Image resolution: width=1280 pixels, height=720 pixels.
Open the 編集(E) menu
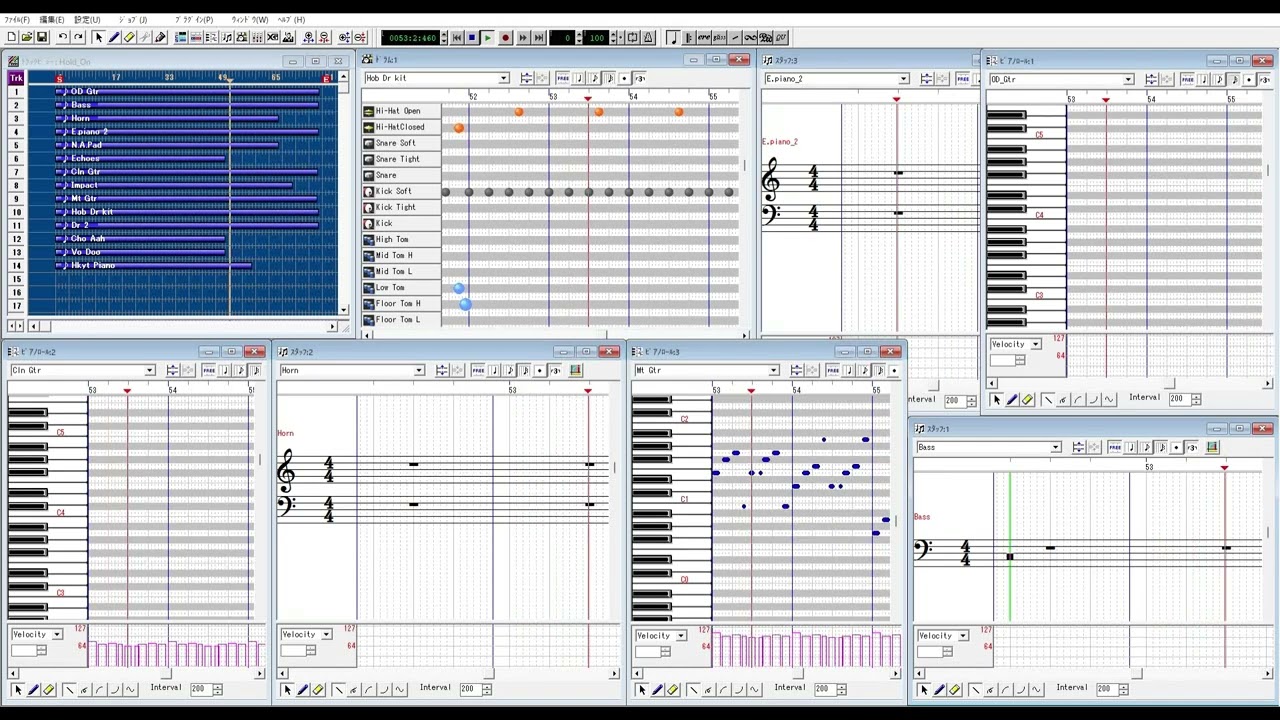tap(52, 20)
